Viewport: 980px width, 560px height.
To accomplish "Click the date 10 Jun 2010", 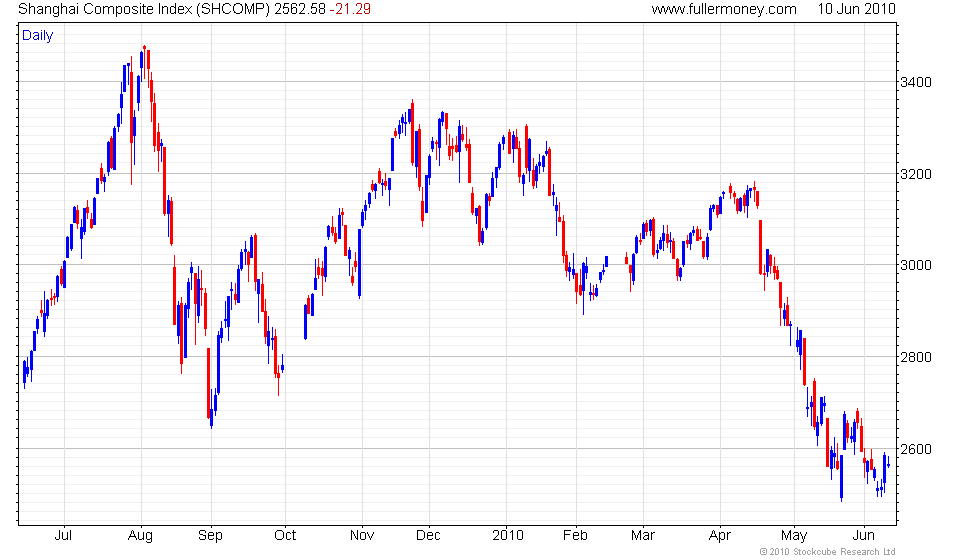I will pyautogui.click(x=856, y=9).
